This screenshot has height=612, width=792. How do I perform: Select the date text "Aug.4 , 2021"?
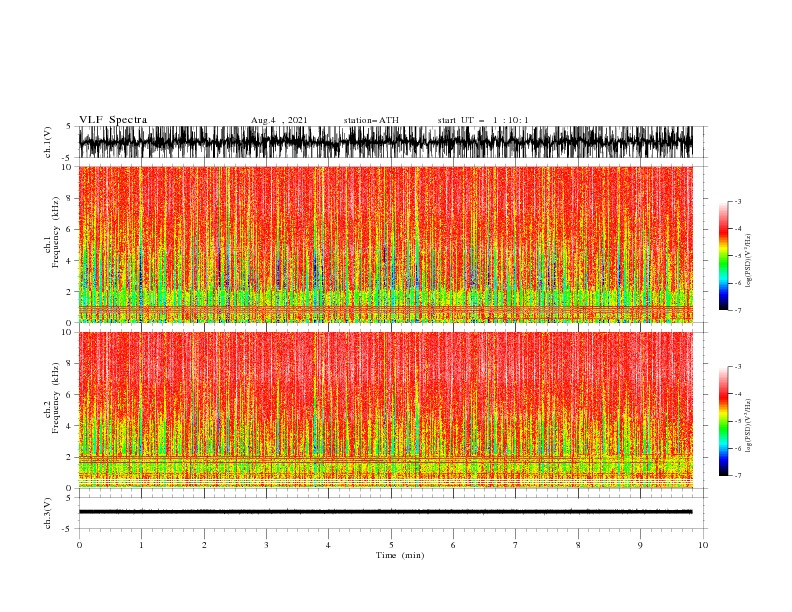(279, 120)
